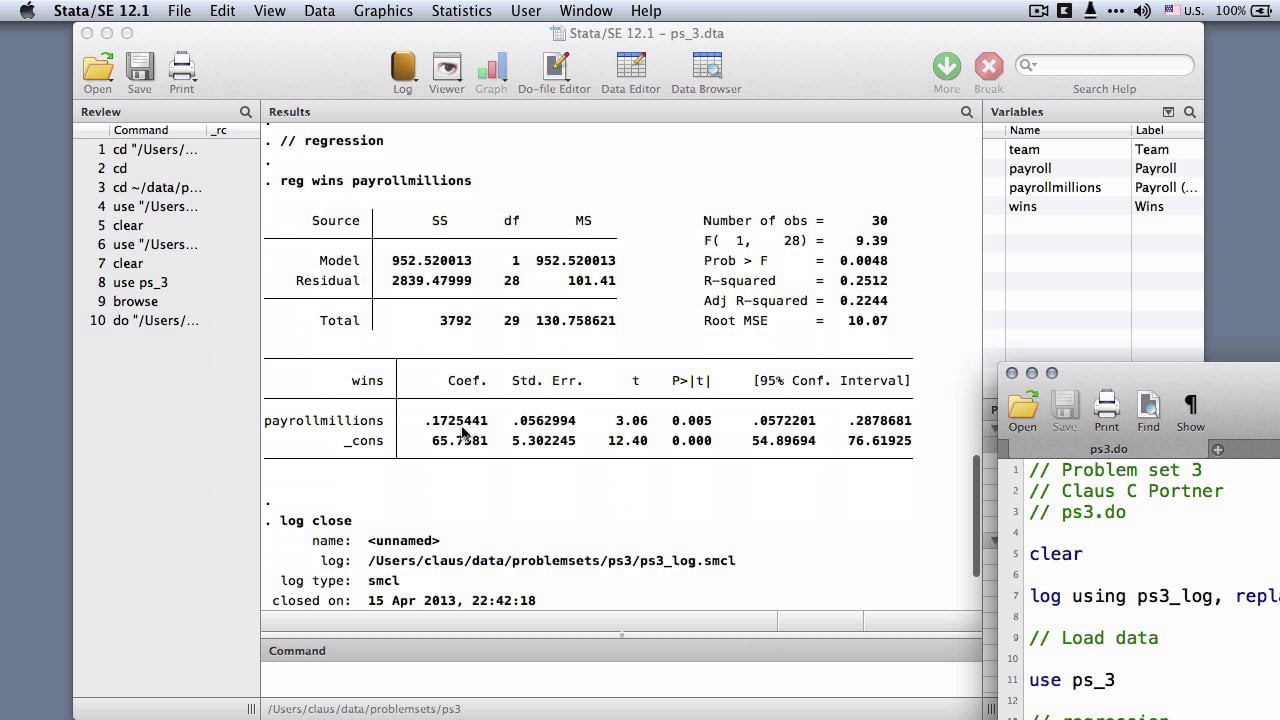
Task: Open the Data Editor
Action: tap(631, 67)
